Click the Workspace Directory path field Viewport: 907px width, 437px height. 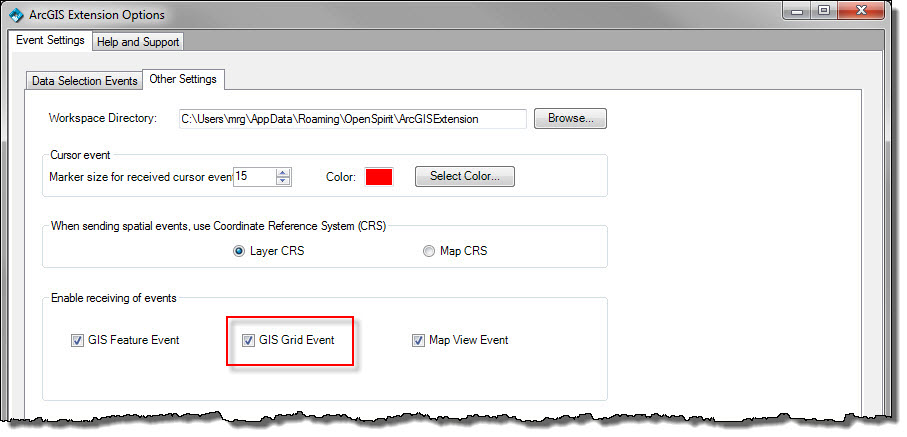pyautogui.click(x=352, y=119)
